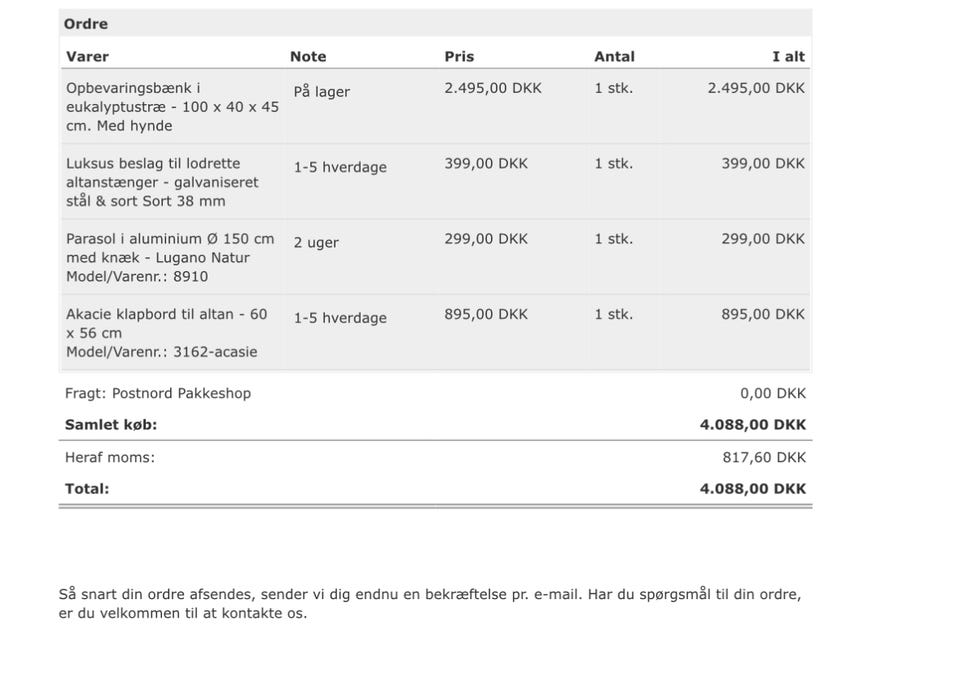960x674 pixels.
Task: Click the 0,00 DKK shipping cost
Action: tap(773, 394)
